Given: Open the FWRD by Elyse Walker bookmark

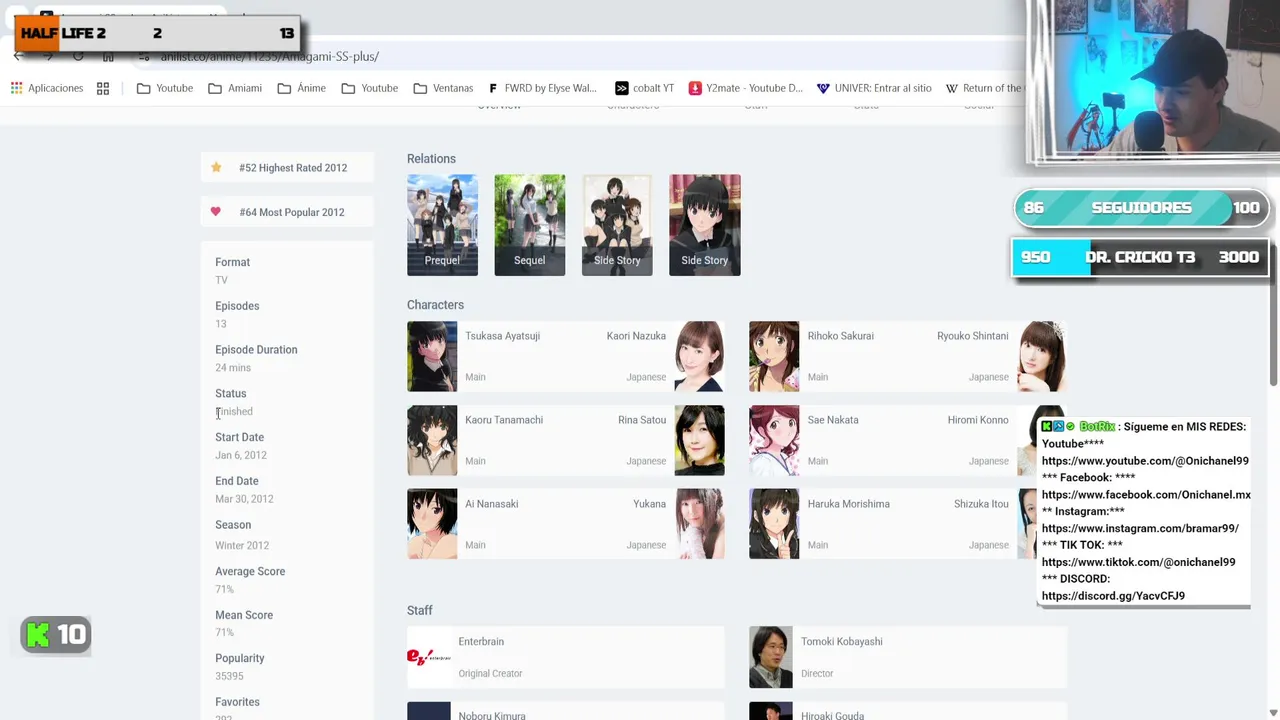Looking at the screenshot, I should [x=543, y=88].
